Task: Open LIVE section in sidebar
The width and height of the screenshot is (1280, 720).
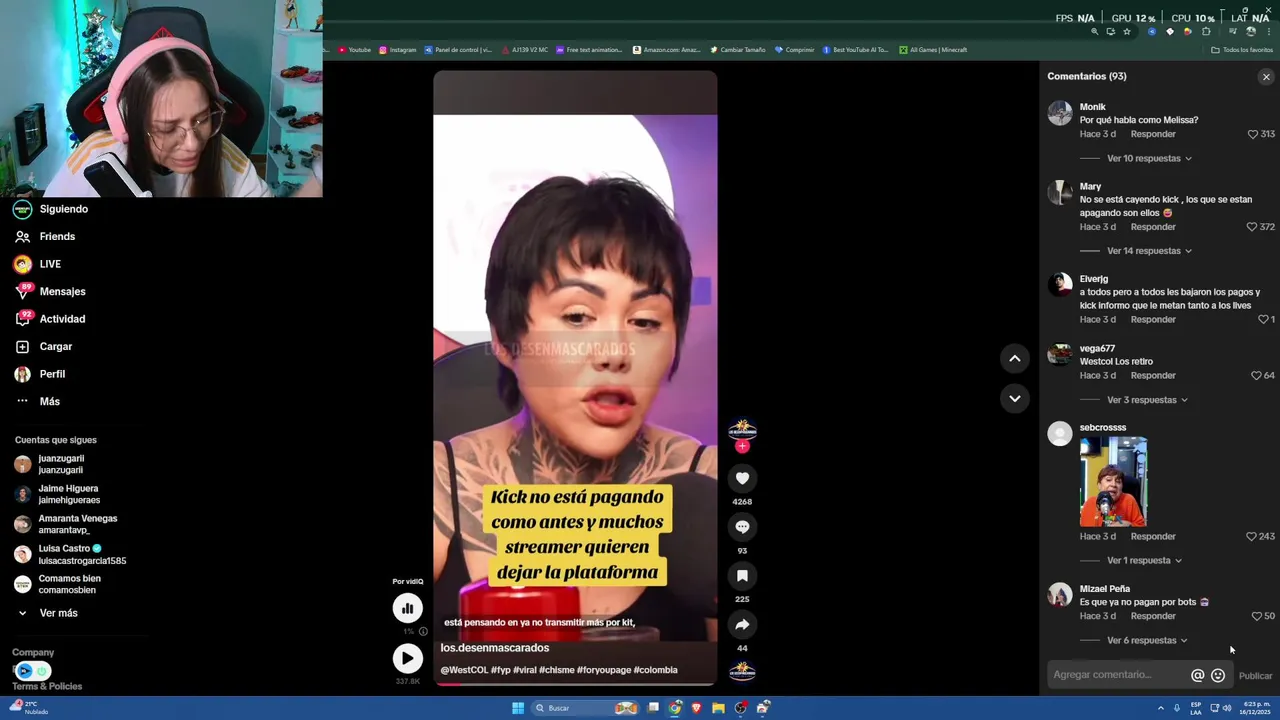Action: click(x=50, y=264)
